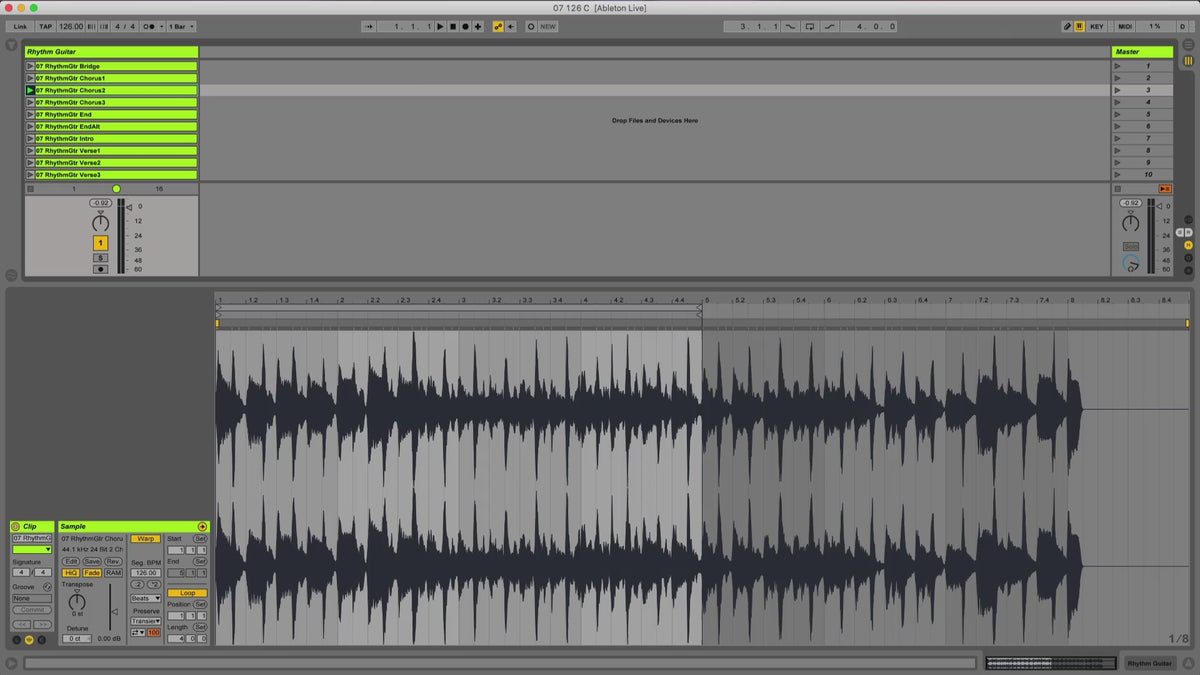Toggle HiQ sample mode
Image resolution: width=1200 pixels, height=675 pixels.
click(71, 573)
